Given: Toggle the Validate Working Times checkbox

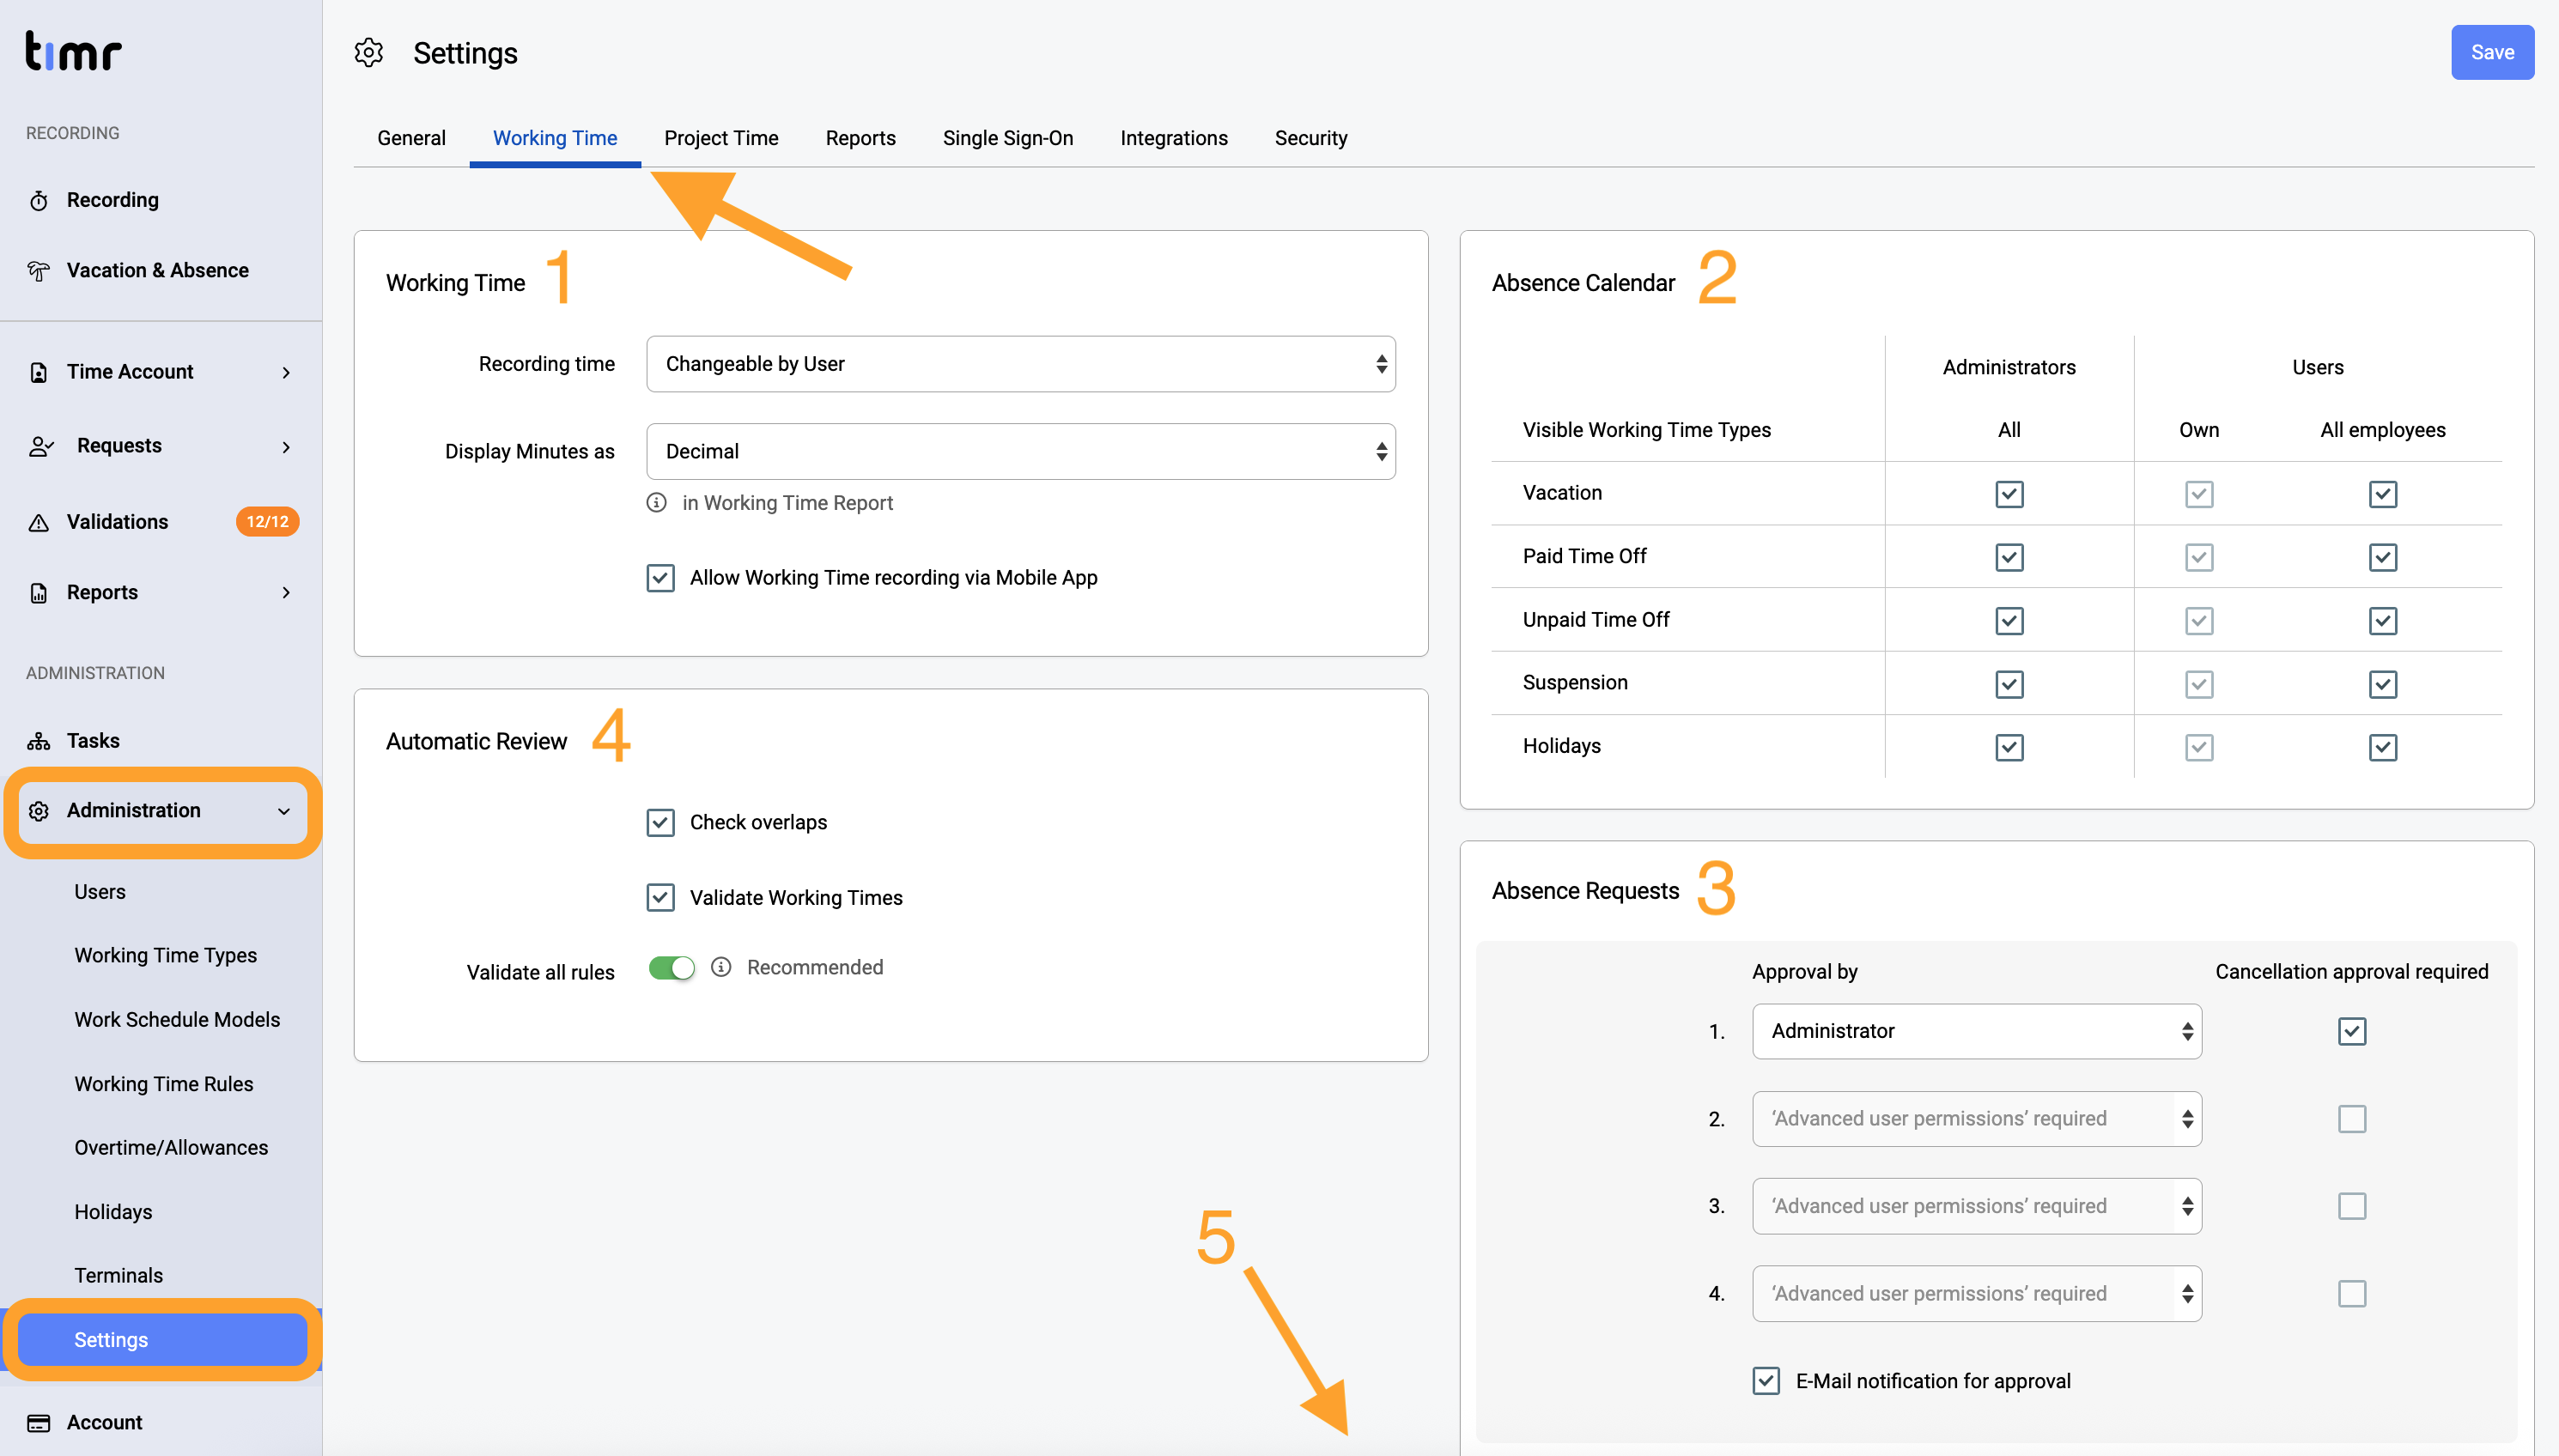Looking at the screenshot, I should [660, 898].
